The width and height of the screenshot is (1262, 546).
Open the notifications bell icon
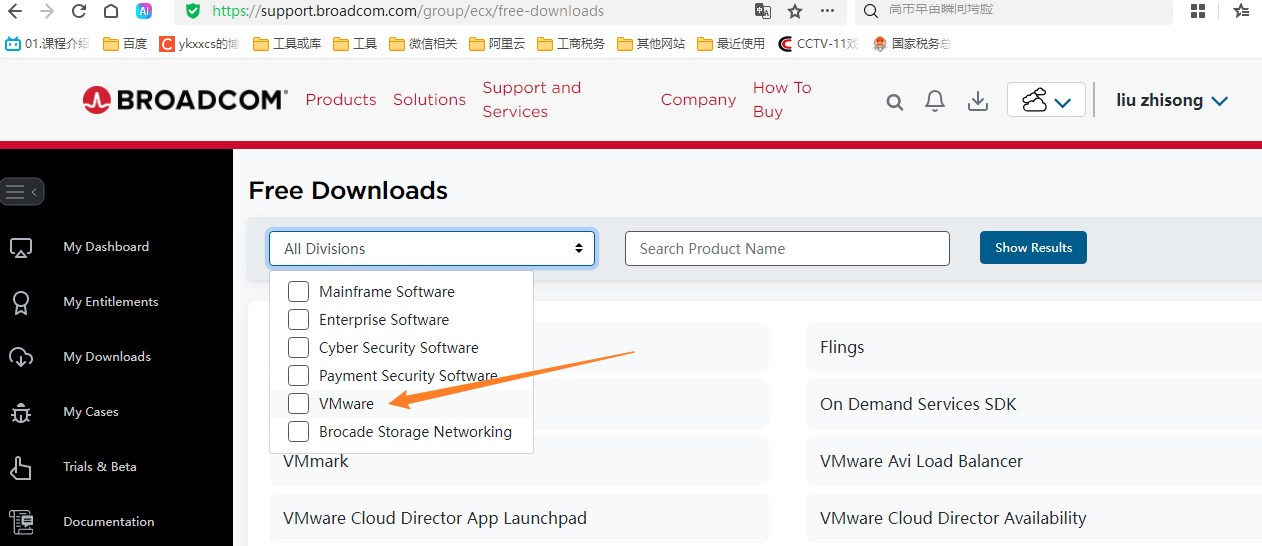[935, 101]
